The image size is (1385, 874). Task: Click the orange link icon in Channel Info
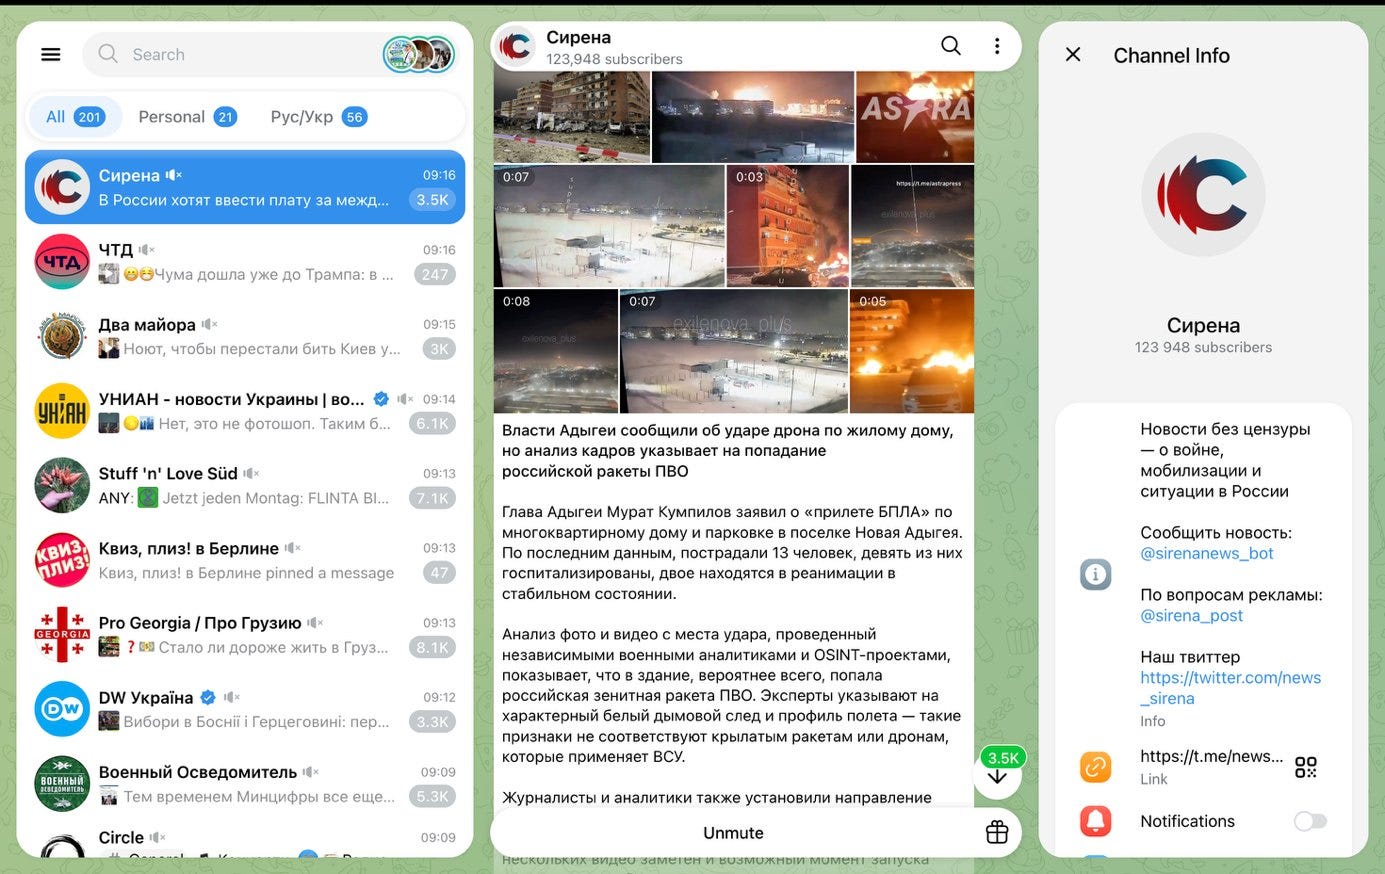(1096, 767)
